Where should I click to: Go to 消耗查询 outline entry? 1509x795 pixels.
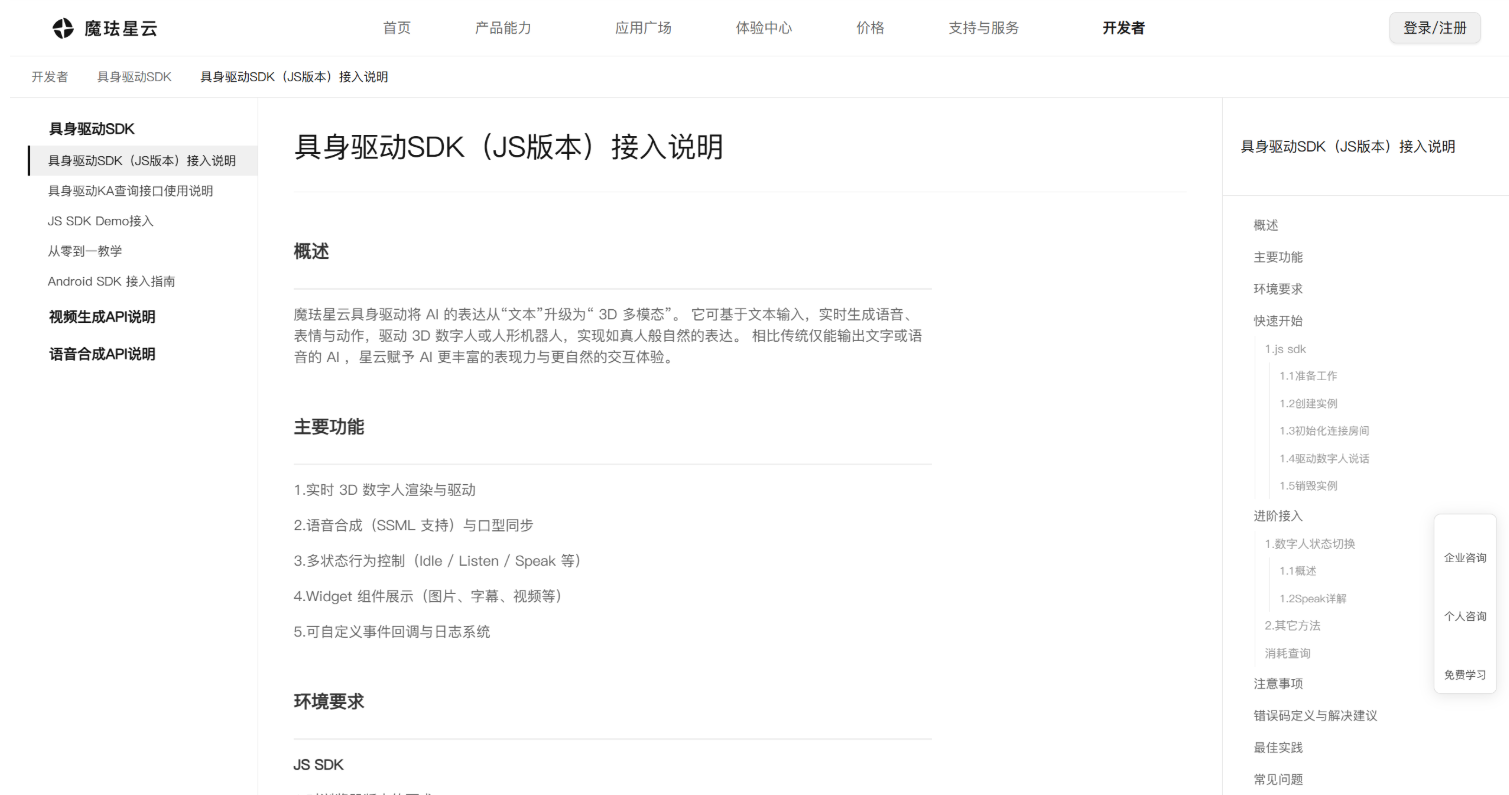[1287, 654]
